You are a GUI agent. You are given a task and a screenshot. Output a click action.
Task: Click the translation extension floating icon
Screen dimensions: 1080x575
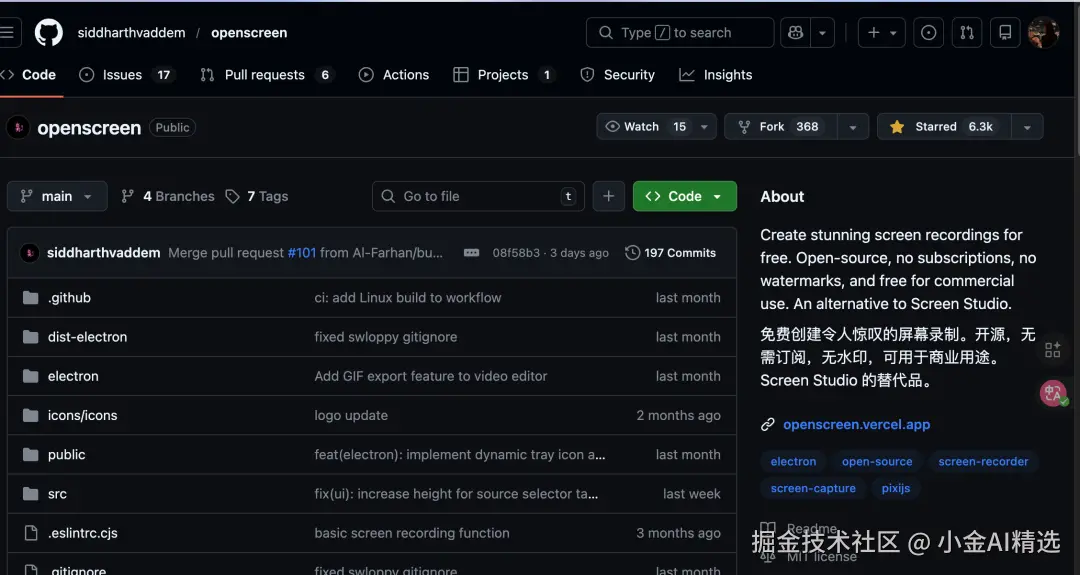coord(1053,393)
